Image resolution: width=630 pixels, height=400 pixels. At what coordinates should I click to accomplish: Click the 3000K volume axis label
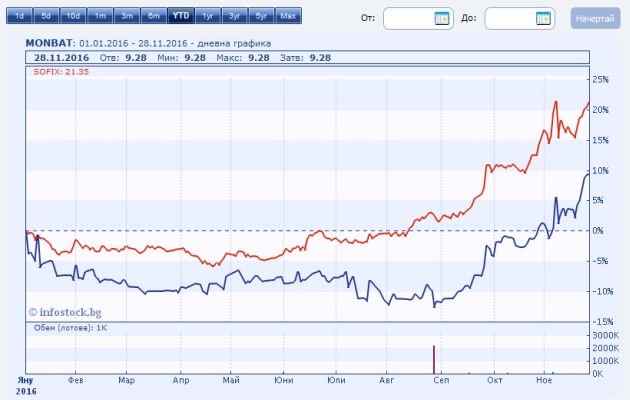(605, 335)
